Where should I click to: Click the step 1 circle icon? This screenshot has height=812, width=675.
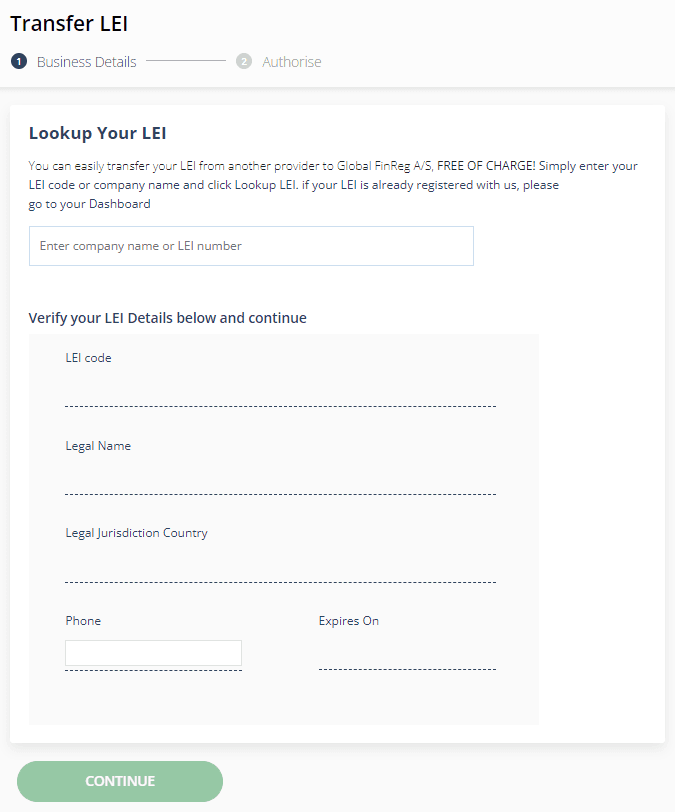tap(18, 61)
